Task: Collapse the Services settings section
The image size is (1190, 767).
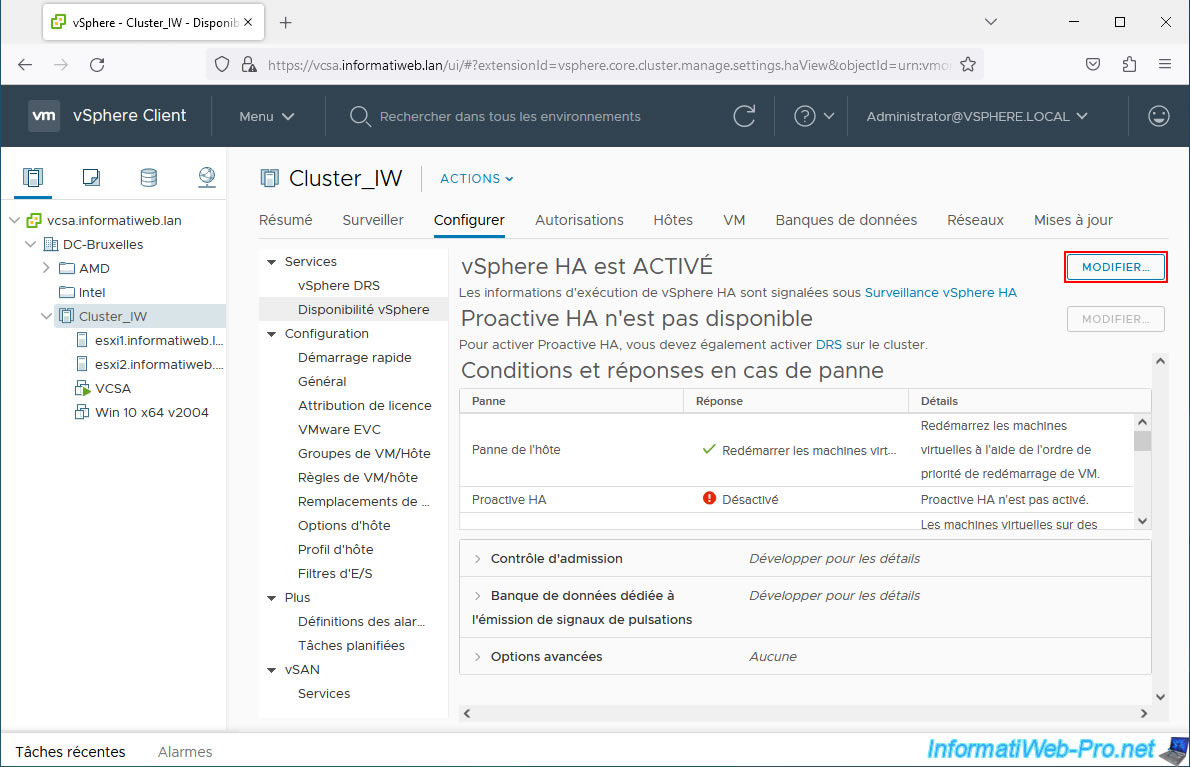Action: (x=272, y=262)
